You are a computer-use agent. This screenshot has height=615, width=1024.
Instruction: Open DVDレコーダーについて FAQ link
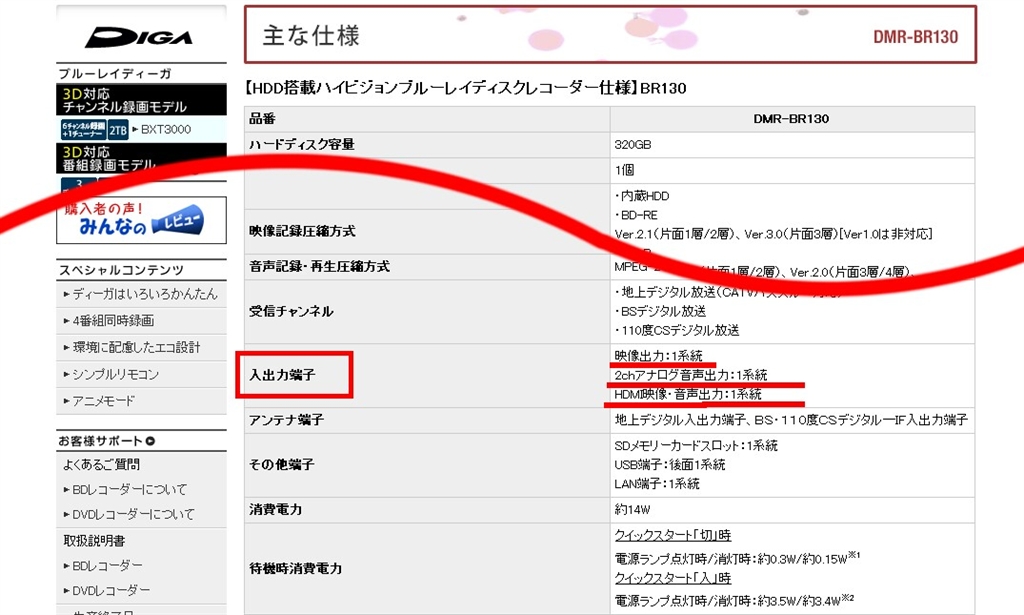coord(133,514)
